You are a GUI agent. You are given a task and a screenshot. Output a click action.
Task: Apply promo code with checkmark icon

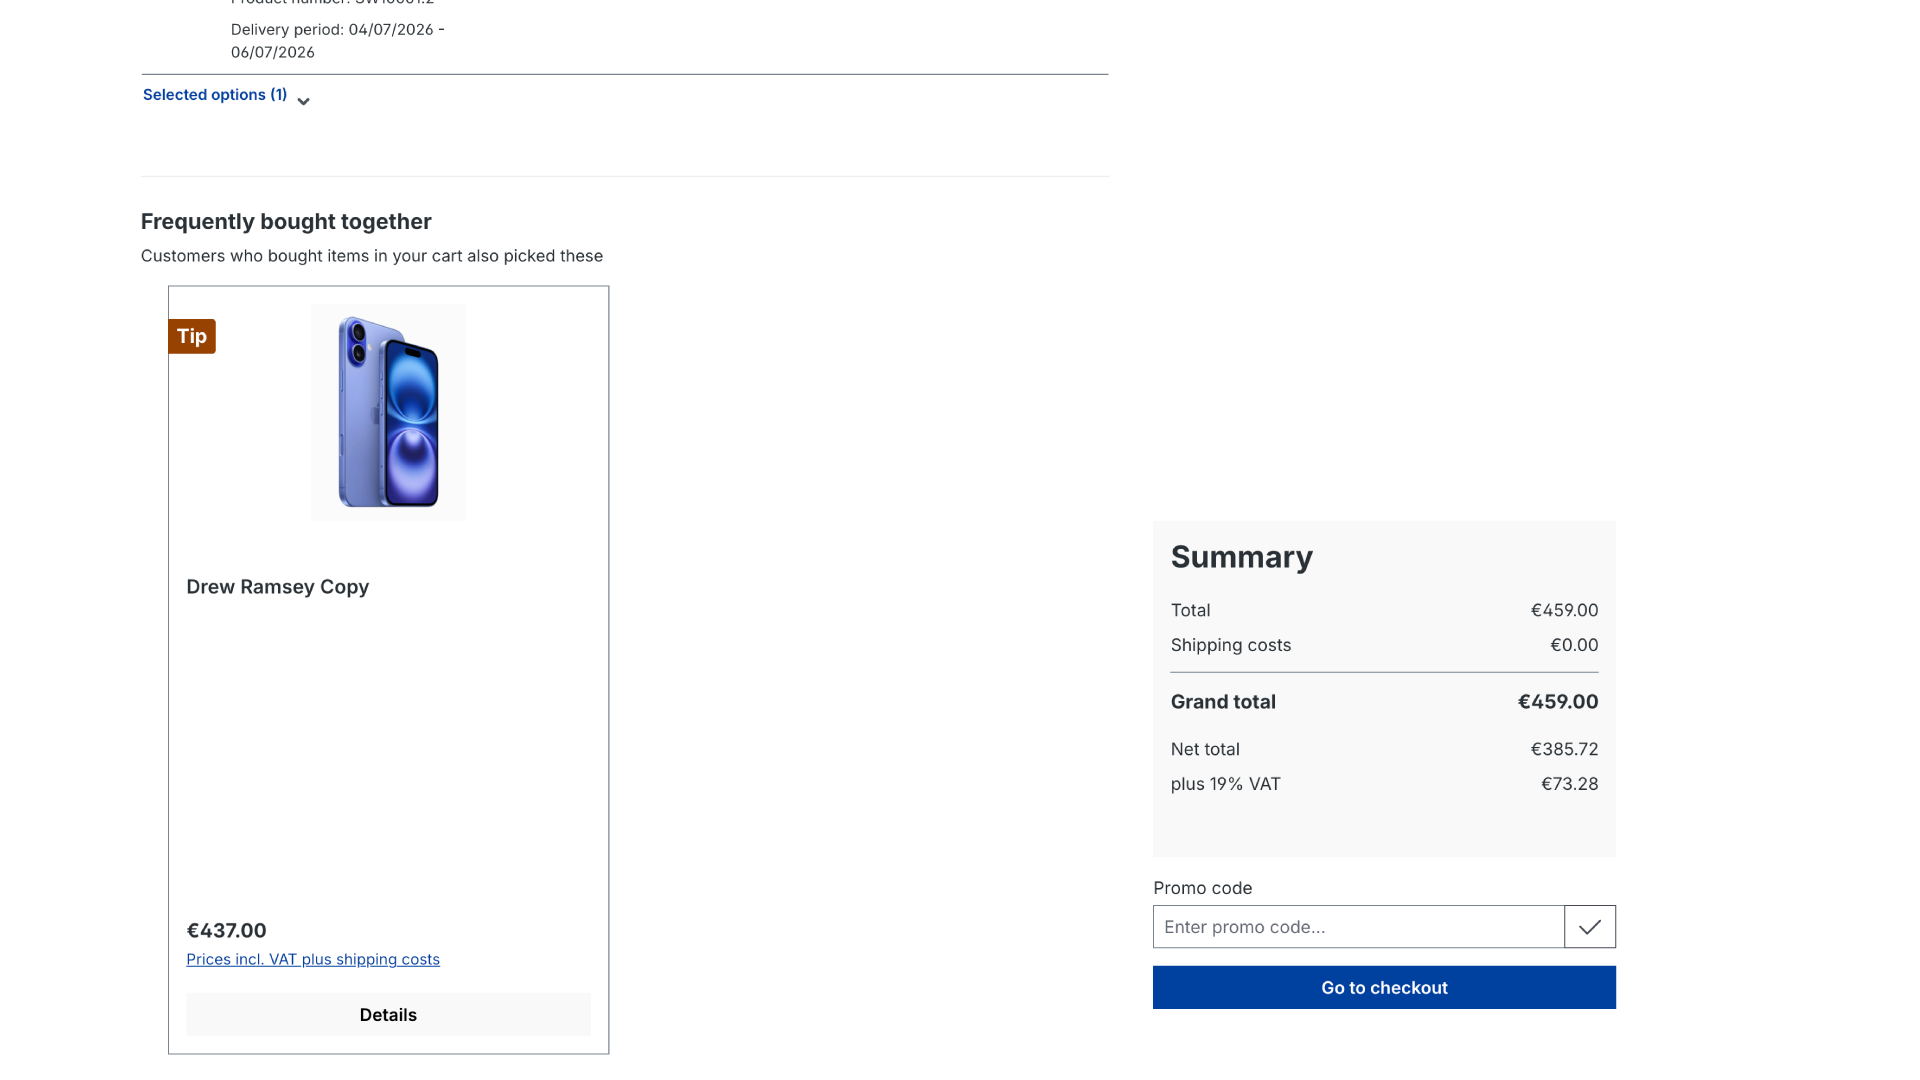(x=1590, y=927)
